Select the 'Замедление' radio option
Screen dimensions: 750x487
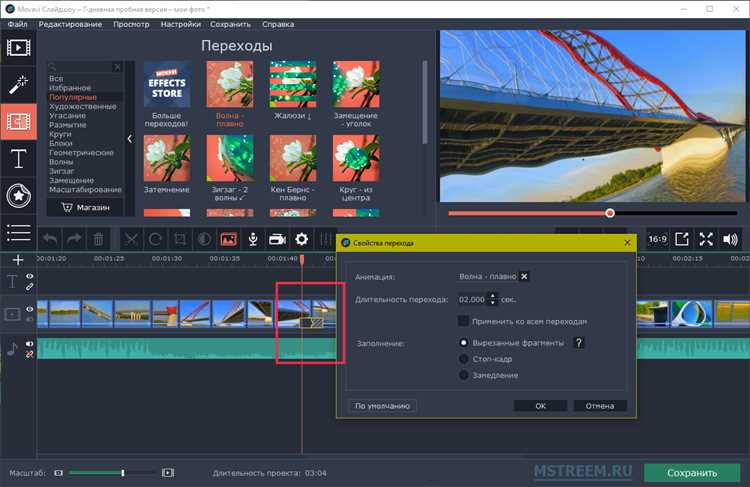[x=464, y=374]
